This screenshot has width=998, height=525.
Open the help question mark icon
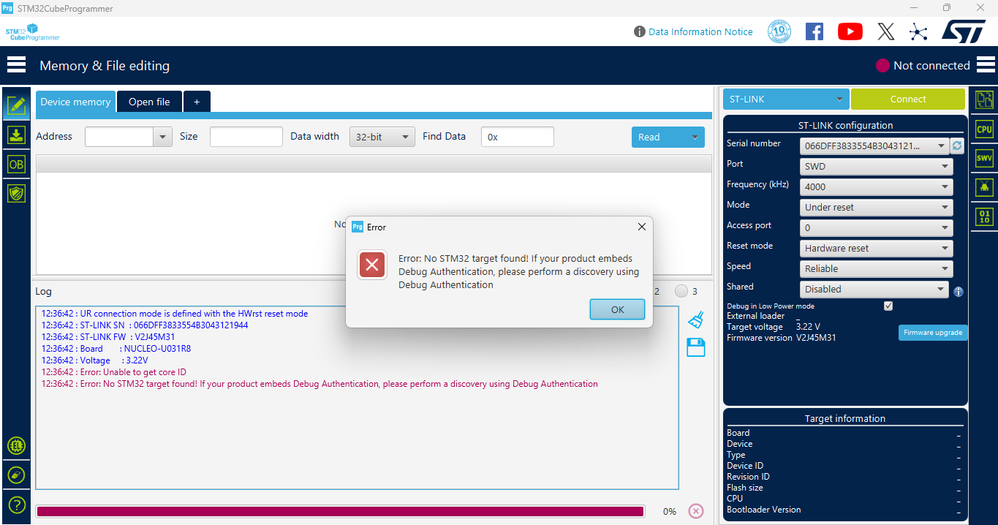(17, 505)
